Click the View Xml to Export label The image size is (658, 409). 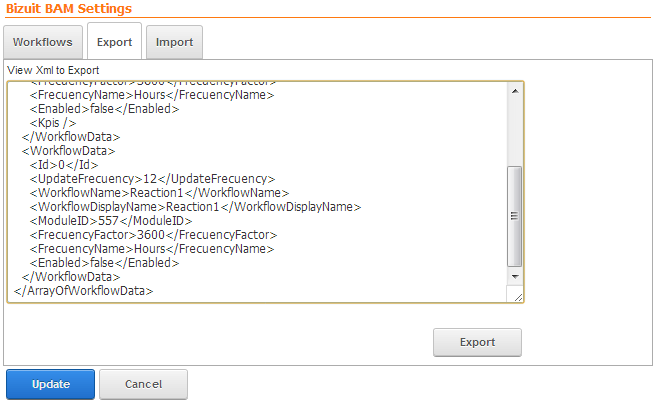(53, 70)
